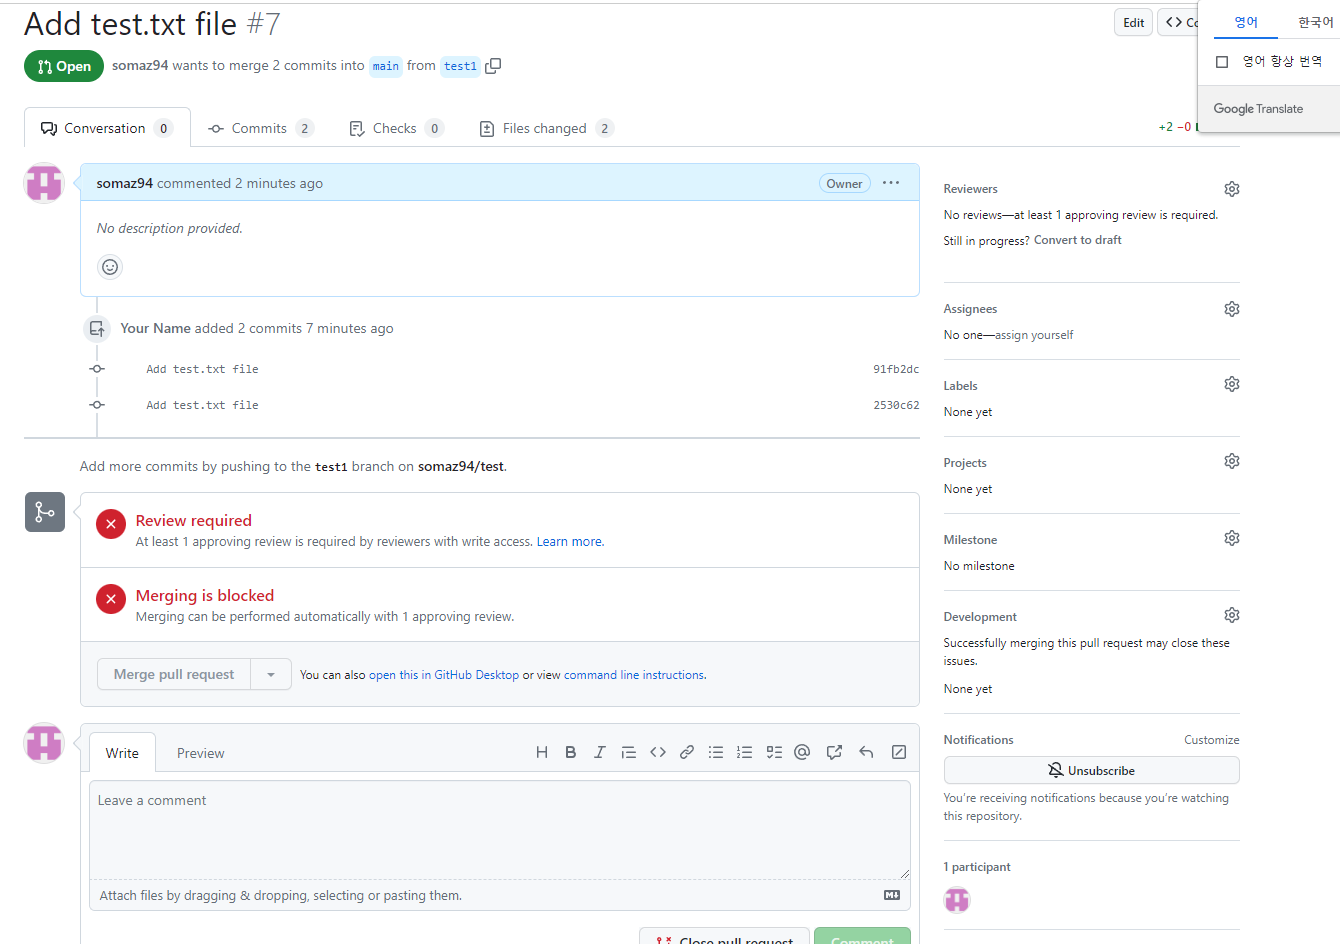1340x944 pixels.
Task: Add a link in the comment editor
Action: point(687,752)
